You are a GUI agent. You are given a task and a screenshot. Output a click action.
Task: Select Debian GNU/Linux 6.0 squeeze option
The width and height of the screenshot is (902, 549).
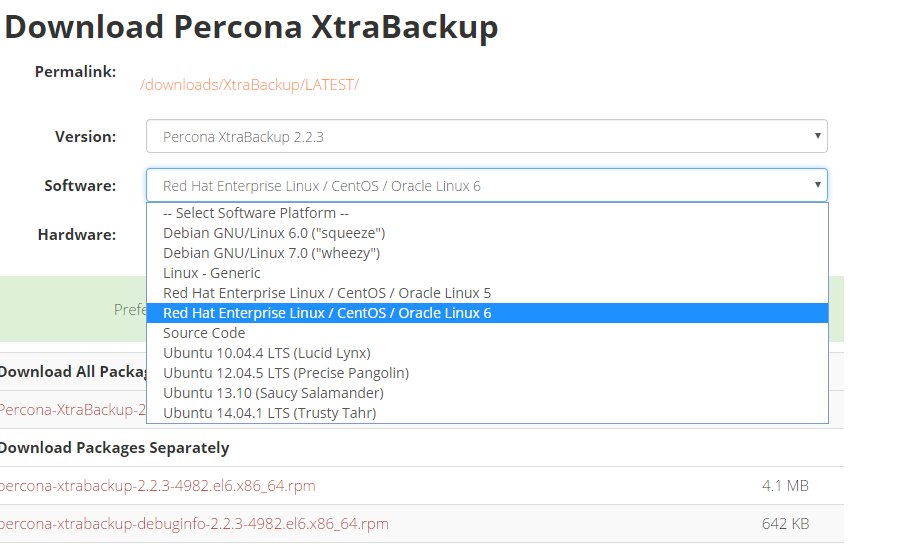pyautogui.click(x=487, y=233)
